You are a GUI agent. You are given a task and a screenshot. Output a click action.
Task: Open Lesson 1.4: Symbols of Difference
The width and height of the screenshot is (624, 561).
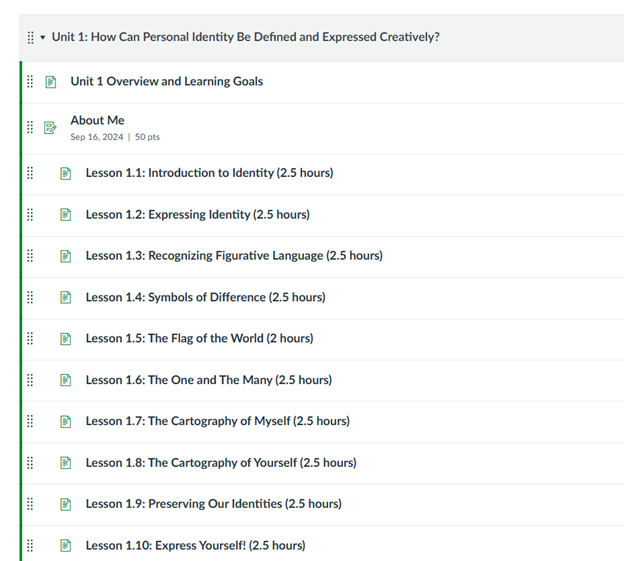coord(205,297)
